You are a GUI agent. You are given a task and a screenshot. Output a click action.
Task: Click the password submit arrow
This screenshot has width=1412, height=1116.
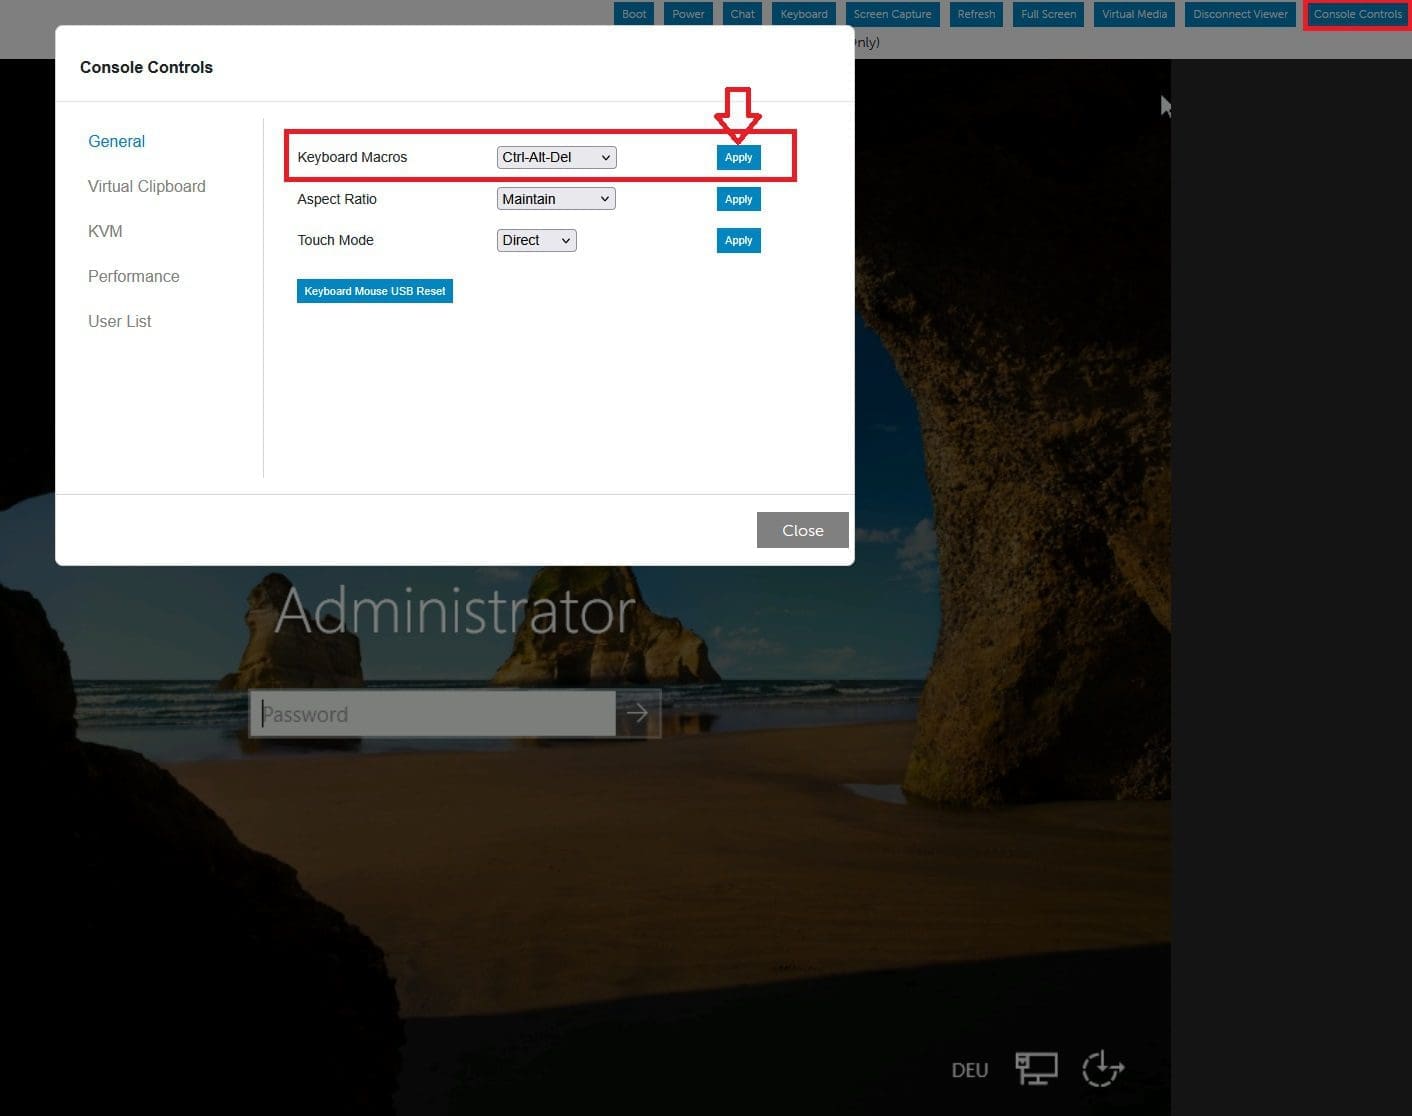click(x=638, y=714)
